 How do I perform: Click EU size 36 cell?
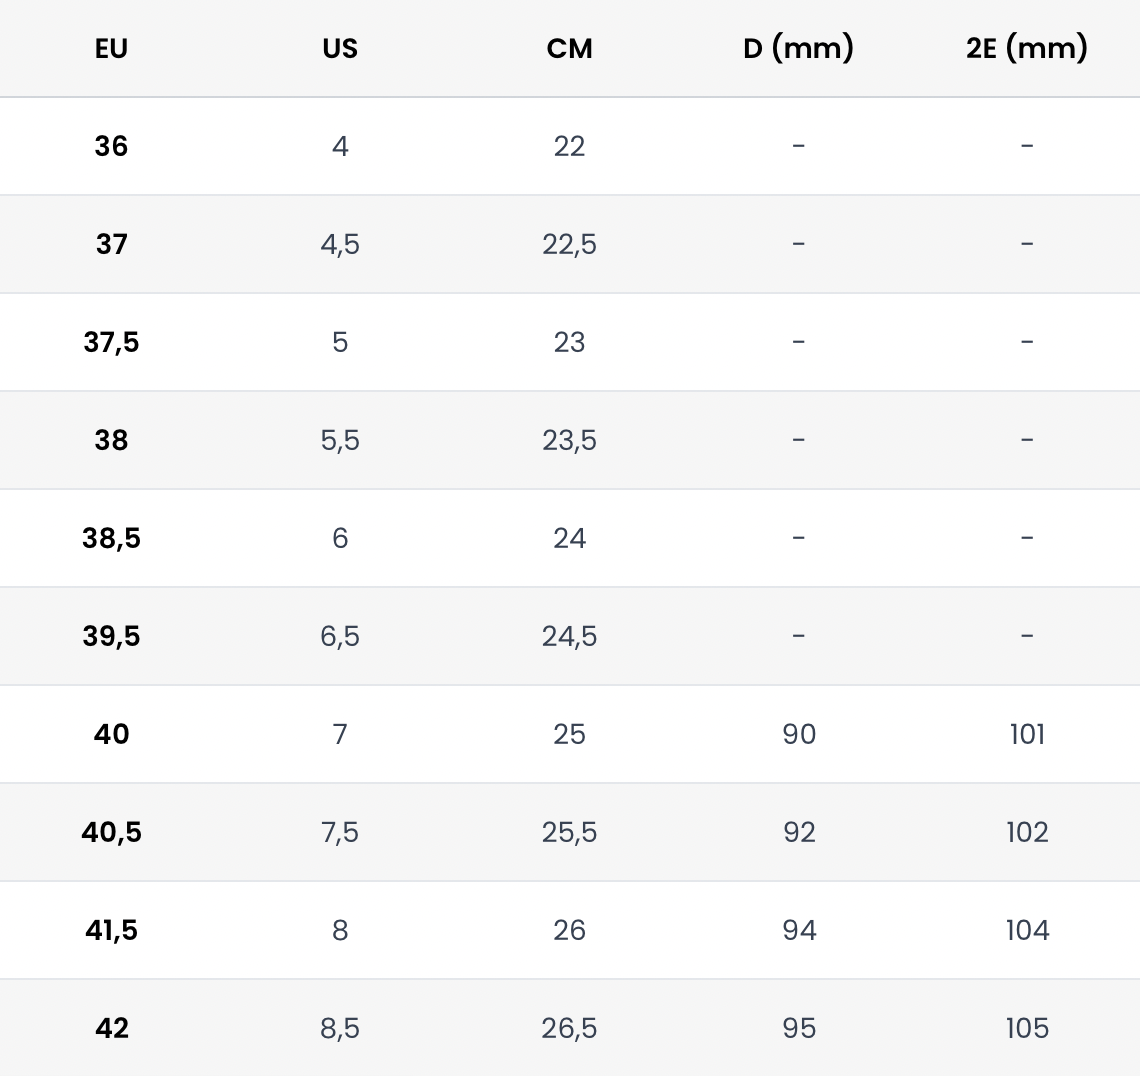[111, 146]
